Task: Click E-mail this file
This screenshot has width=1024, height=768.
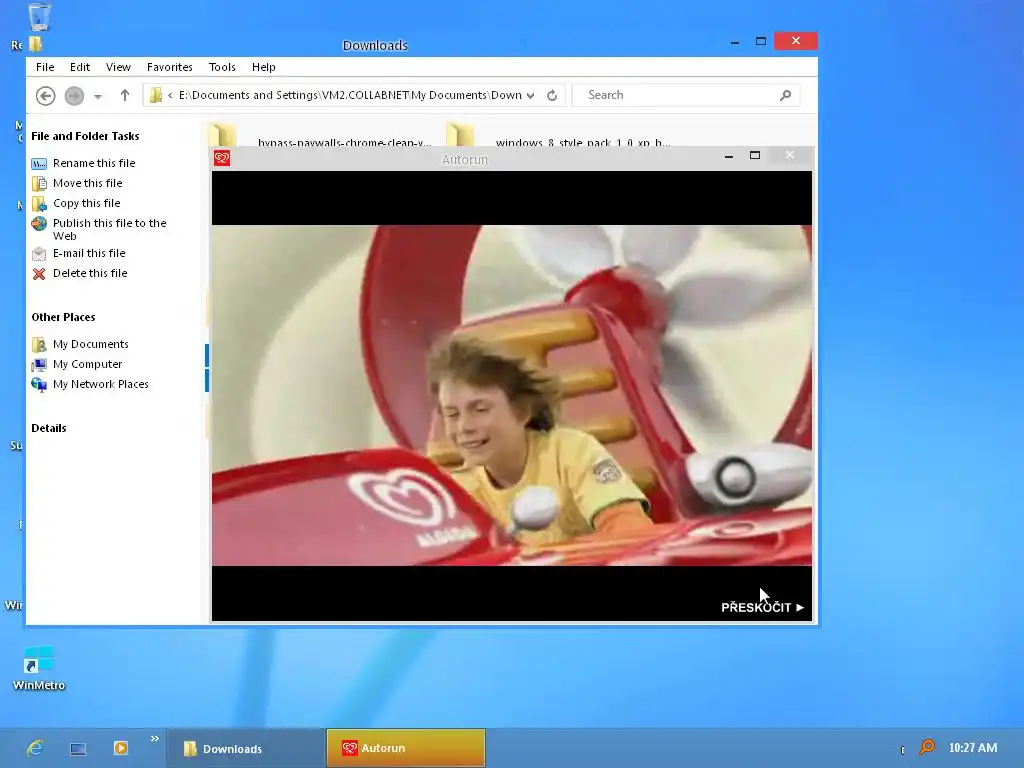Action: (x=89, y=253)
